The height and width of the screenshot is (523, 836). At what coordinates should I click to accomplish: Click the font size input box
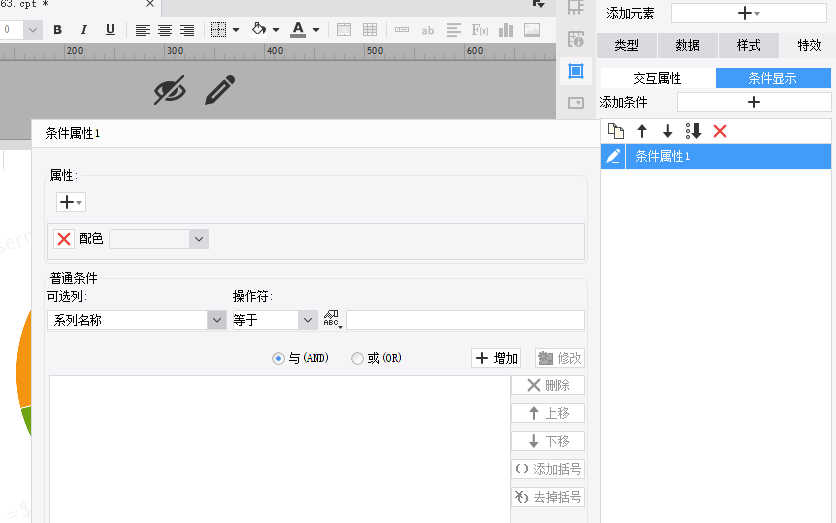tap(11, 30)
